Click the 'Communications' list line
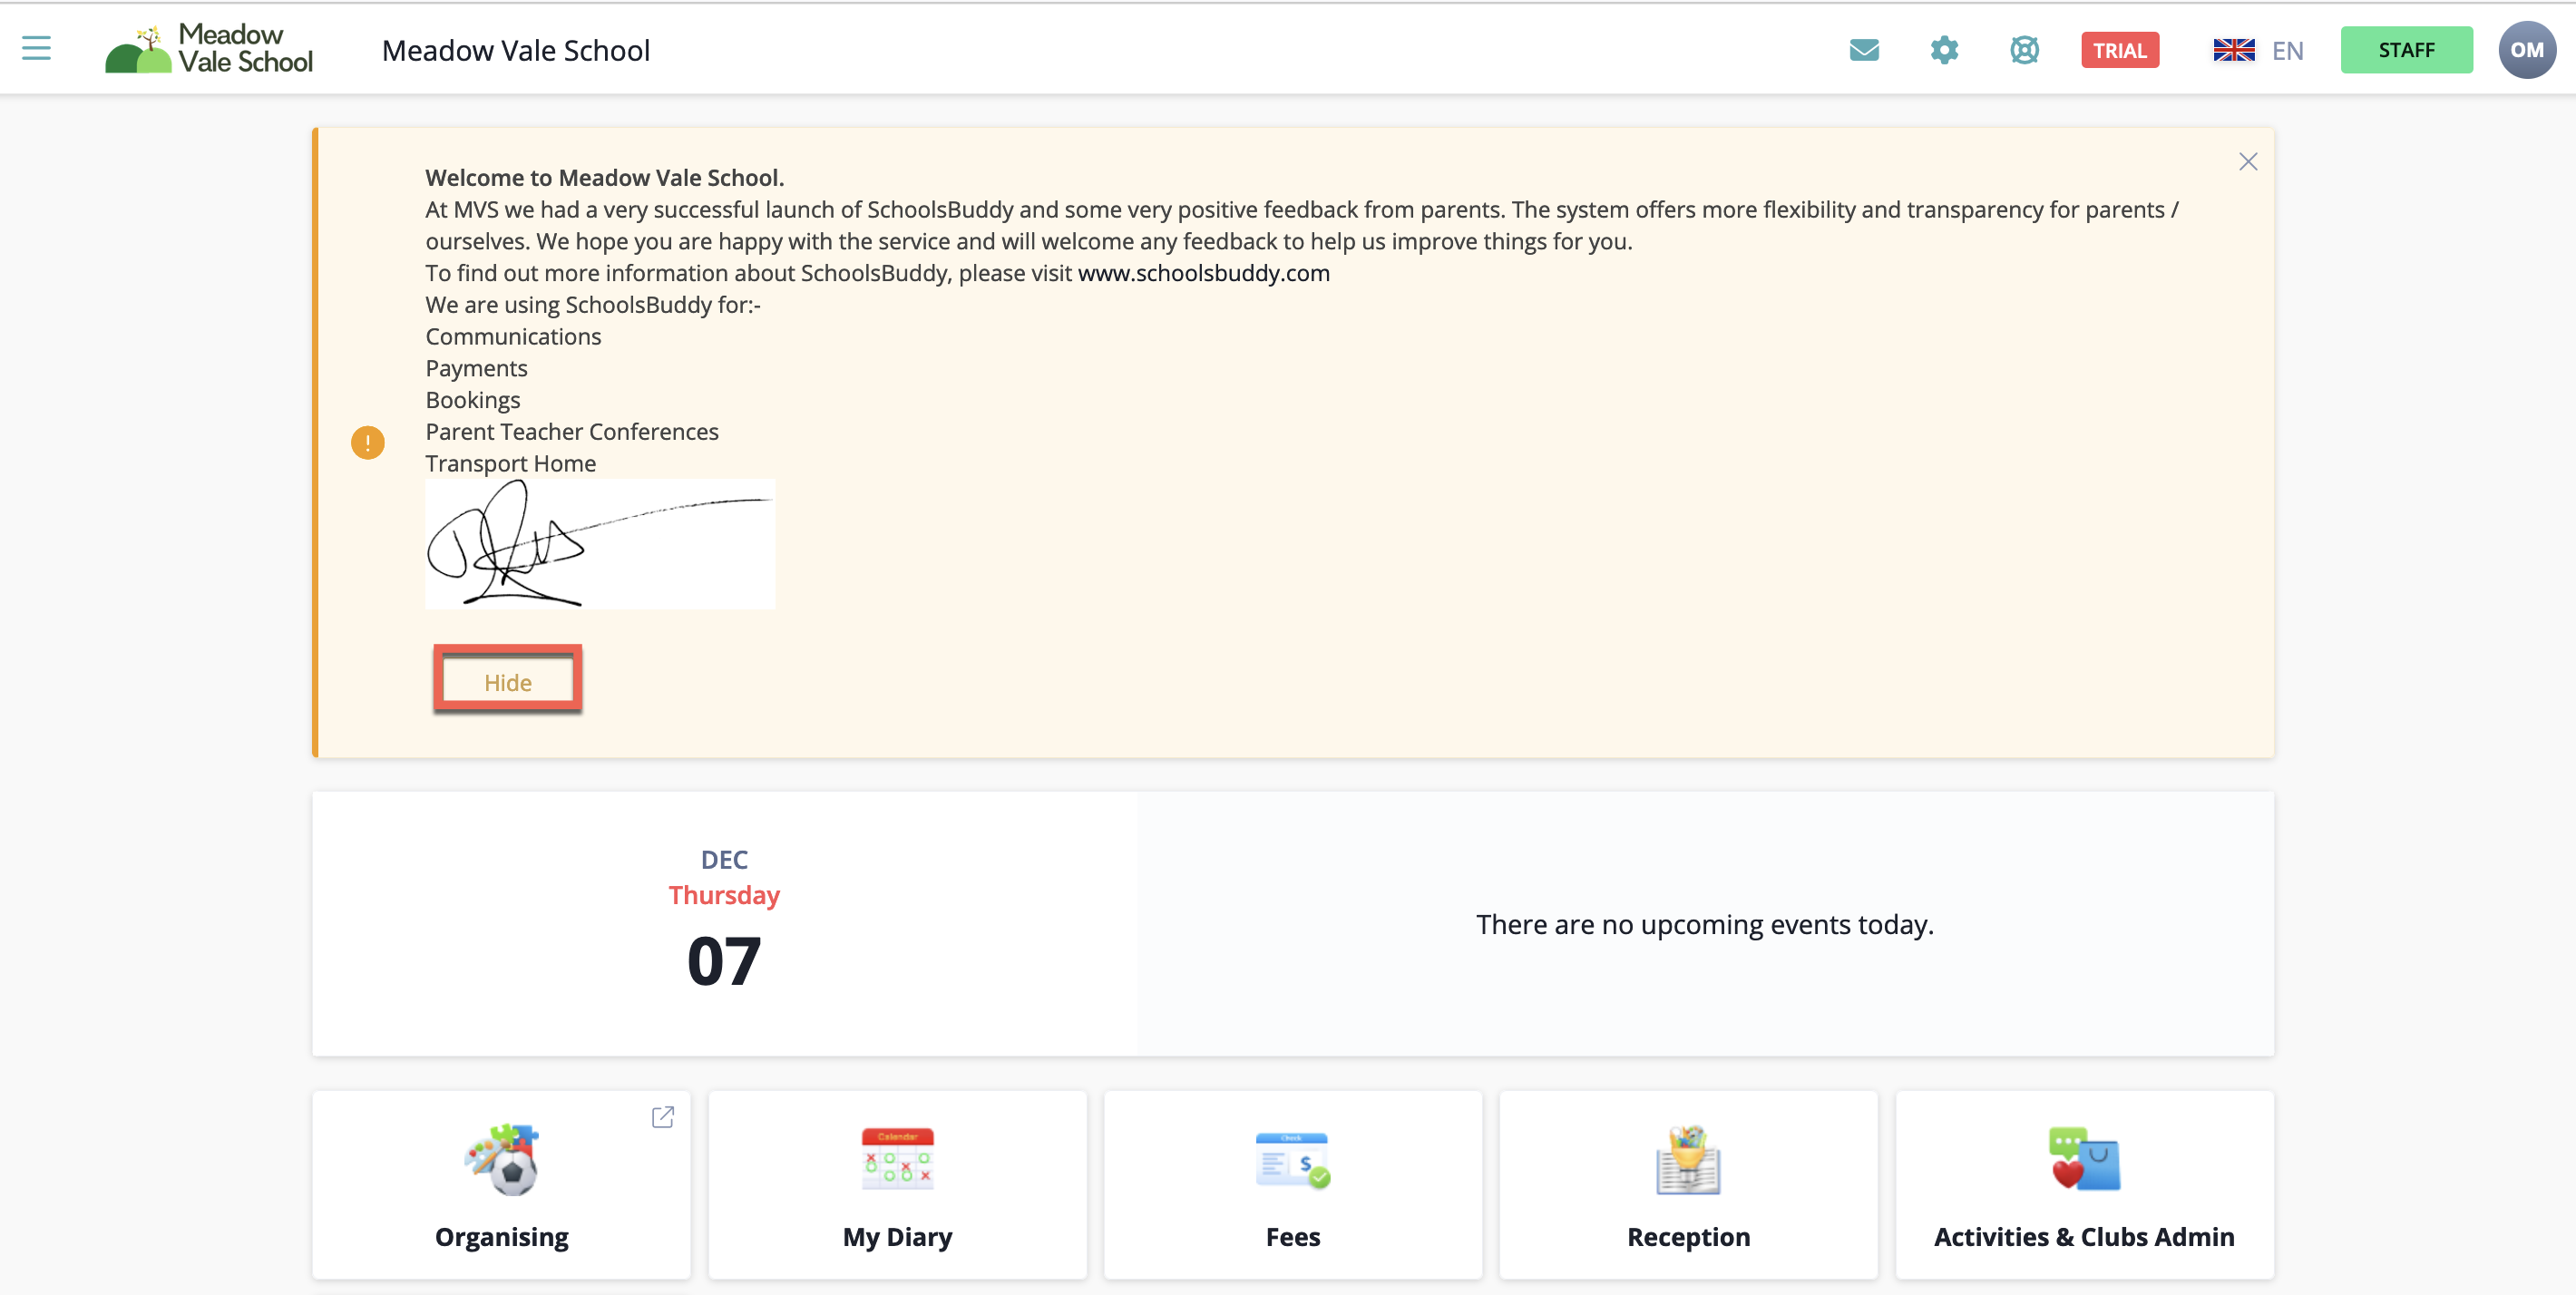 tap(513, 337)
